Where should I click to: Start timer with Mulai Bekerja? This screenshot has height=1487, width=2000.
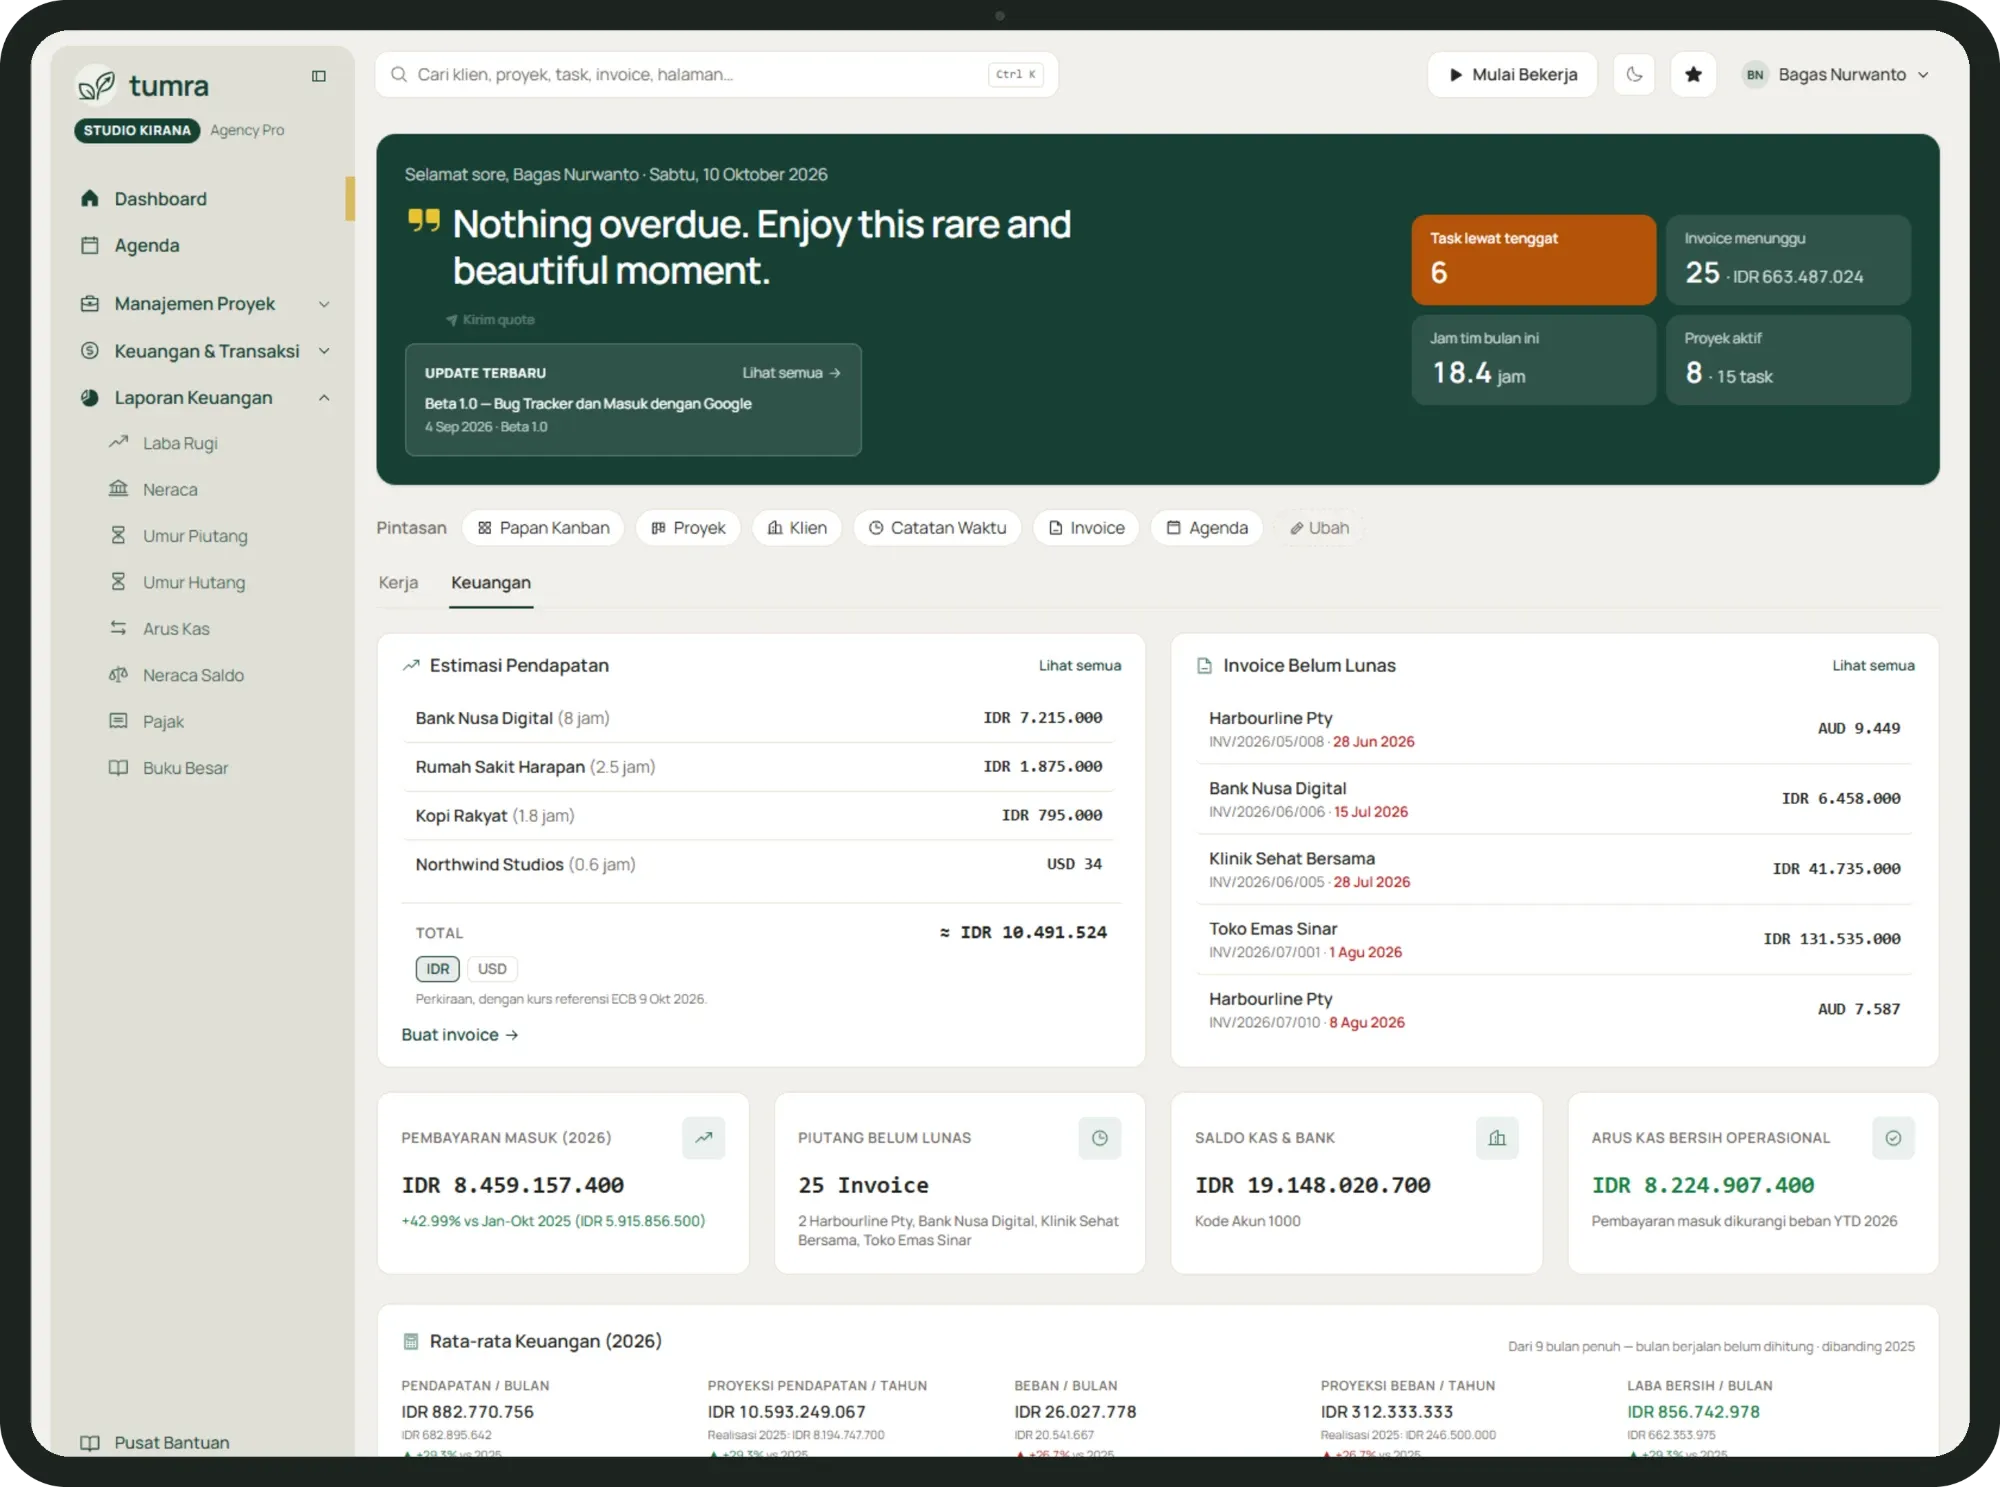click(1512, 74)
